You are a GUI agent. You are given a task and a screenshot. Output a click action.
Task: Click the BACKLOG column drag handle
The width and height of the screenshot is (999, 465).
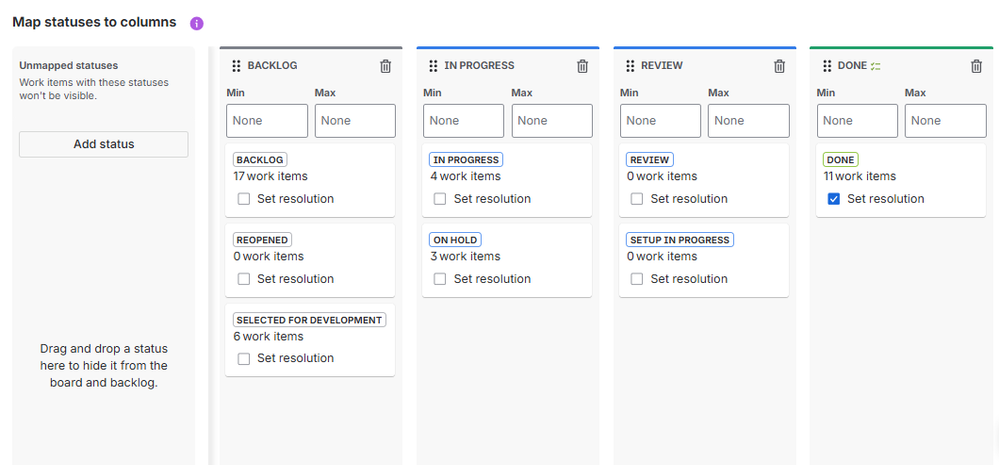[x=236, y=66]
